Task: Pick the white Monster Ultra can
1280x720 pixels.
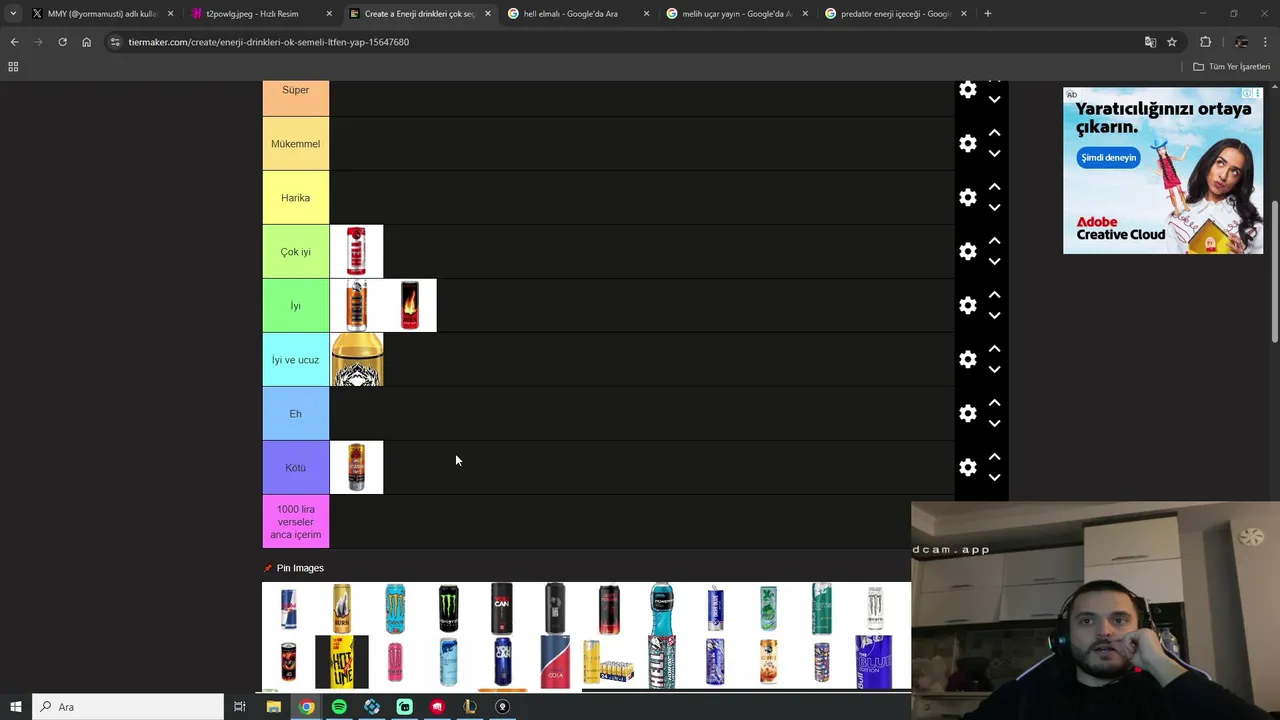Action: coord(874,609)
